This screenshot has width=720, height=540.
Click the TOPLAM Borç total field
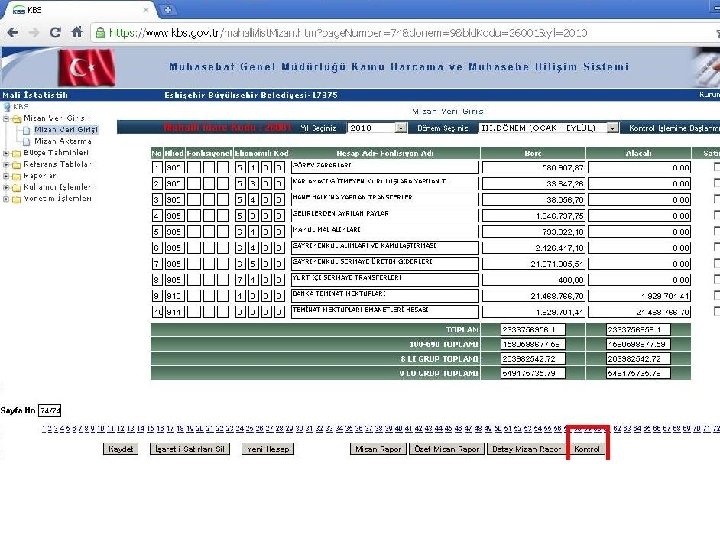(533, 329)
